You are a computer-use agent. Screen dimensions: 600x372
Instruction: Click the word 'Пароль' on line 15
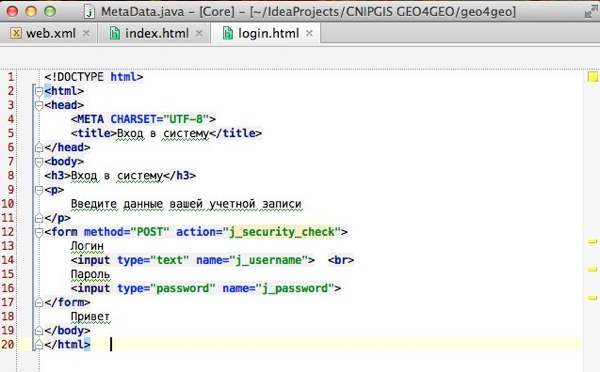tap(90, 274)
